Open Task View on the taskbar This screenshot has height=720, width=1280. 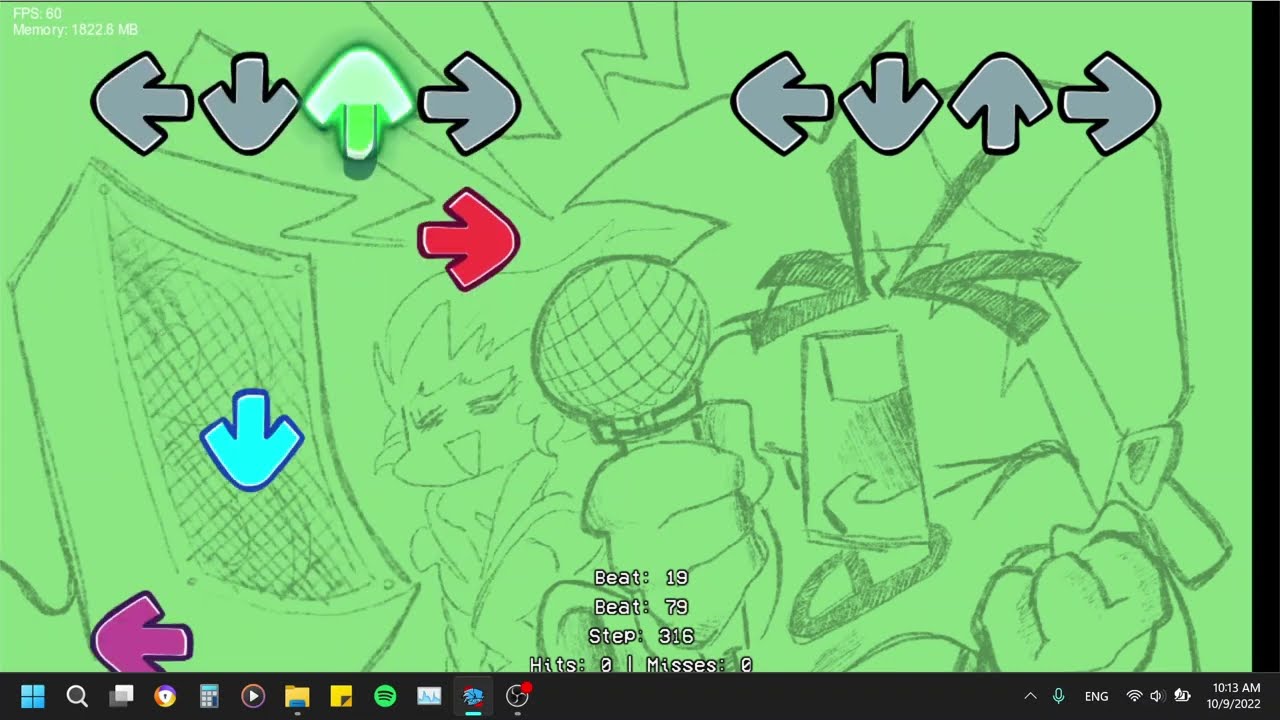coord(121,696)
